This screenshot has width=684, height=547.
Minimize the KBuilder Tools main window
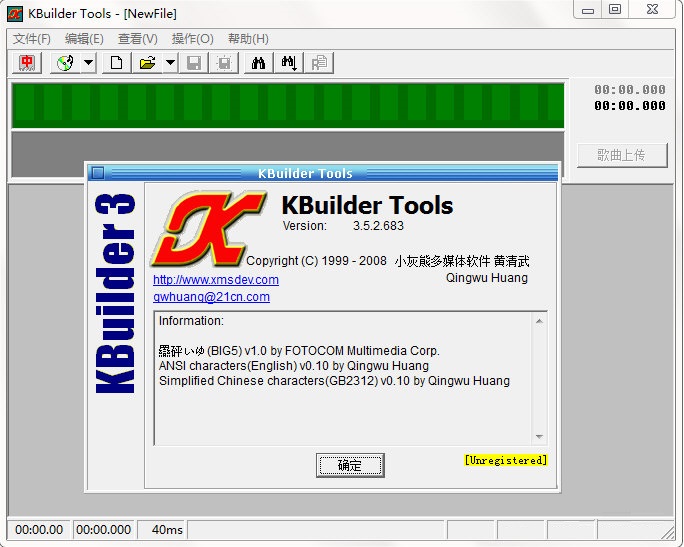pos(588,10)
